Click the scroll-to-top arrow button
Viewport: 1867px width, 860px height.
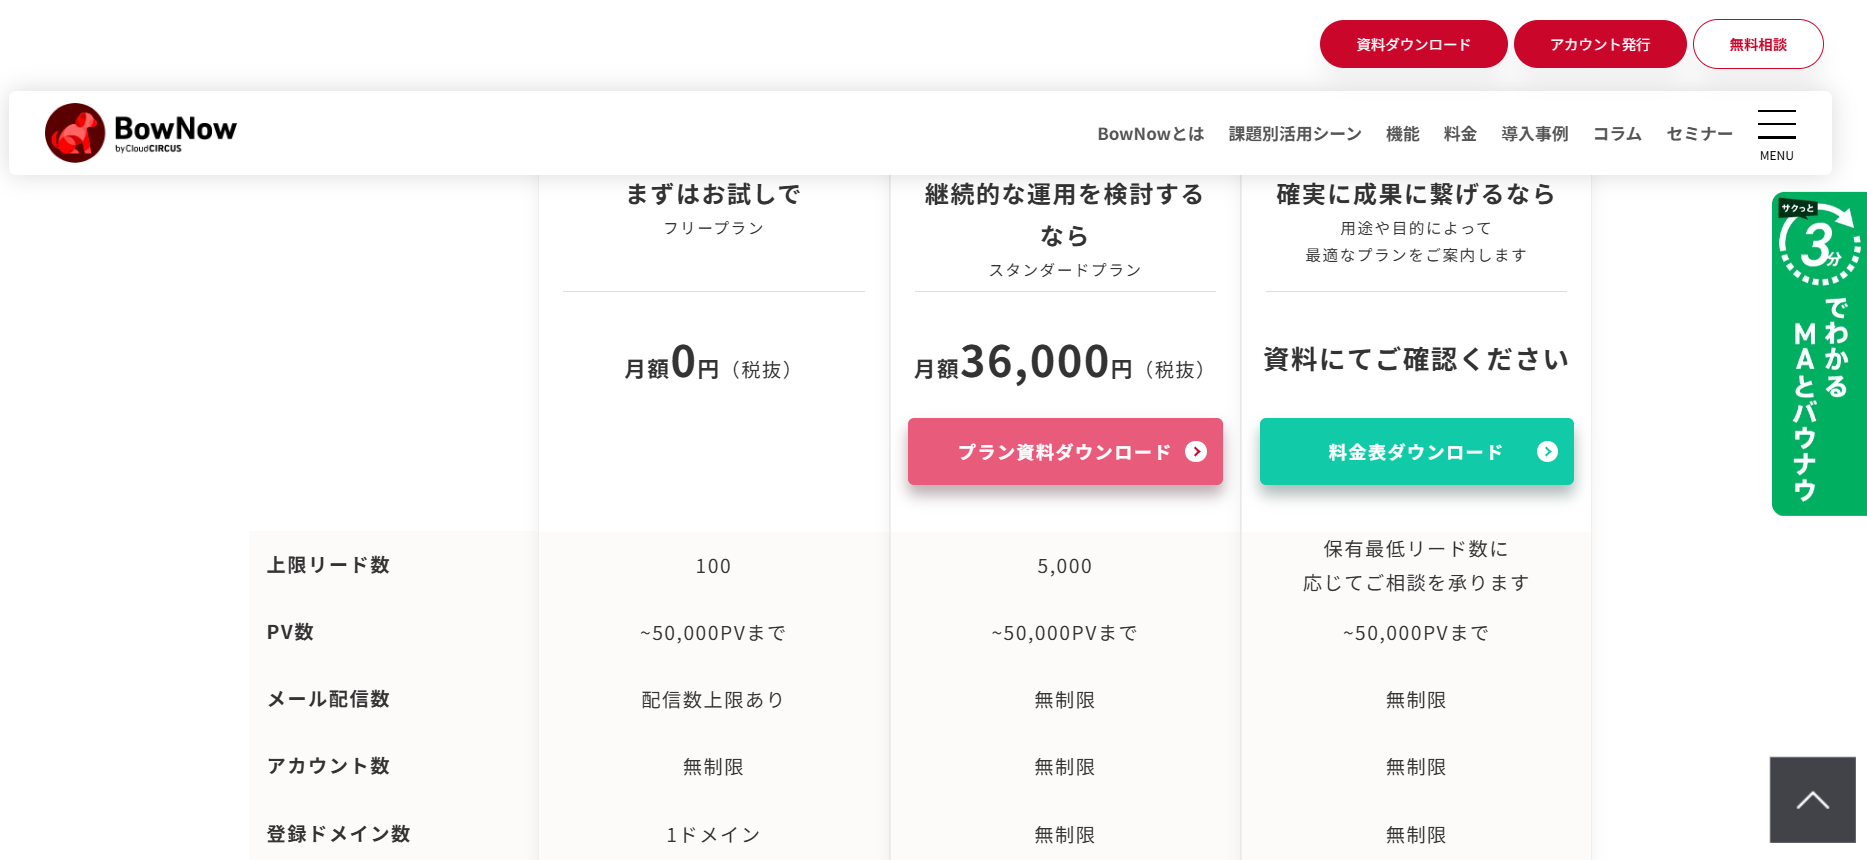1812,799
